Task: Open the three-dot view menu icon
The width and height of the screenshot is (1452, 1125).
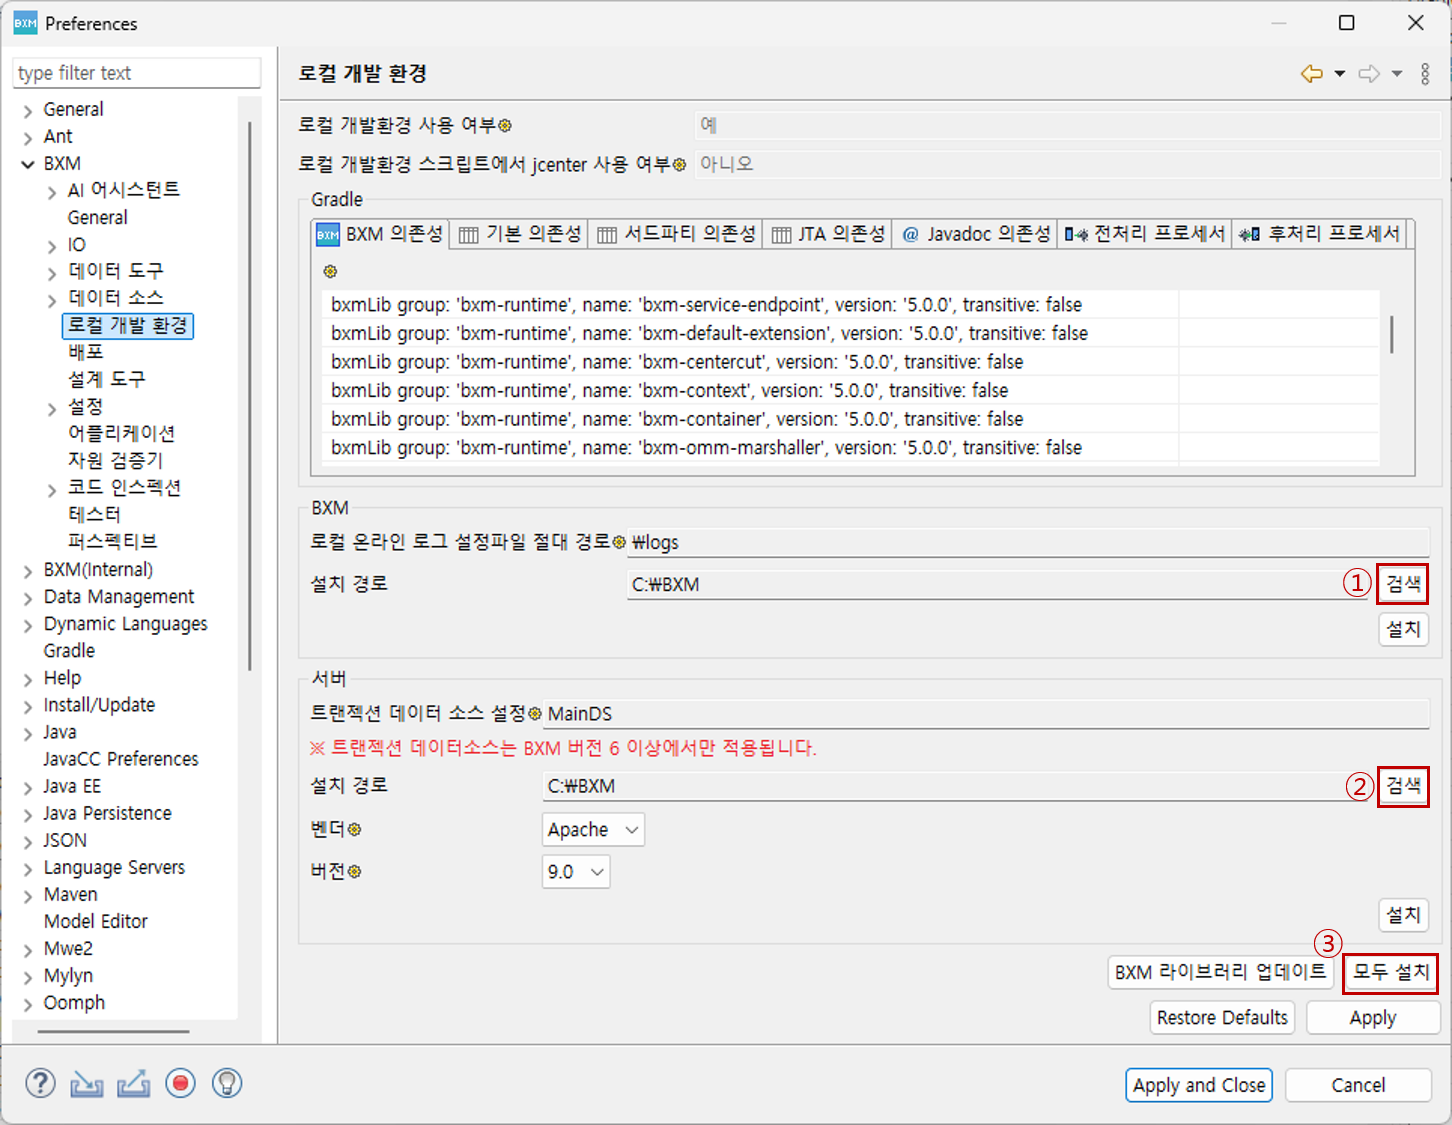Action: pos(1425,74)
